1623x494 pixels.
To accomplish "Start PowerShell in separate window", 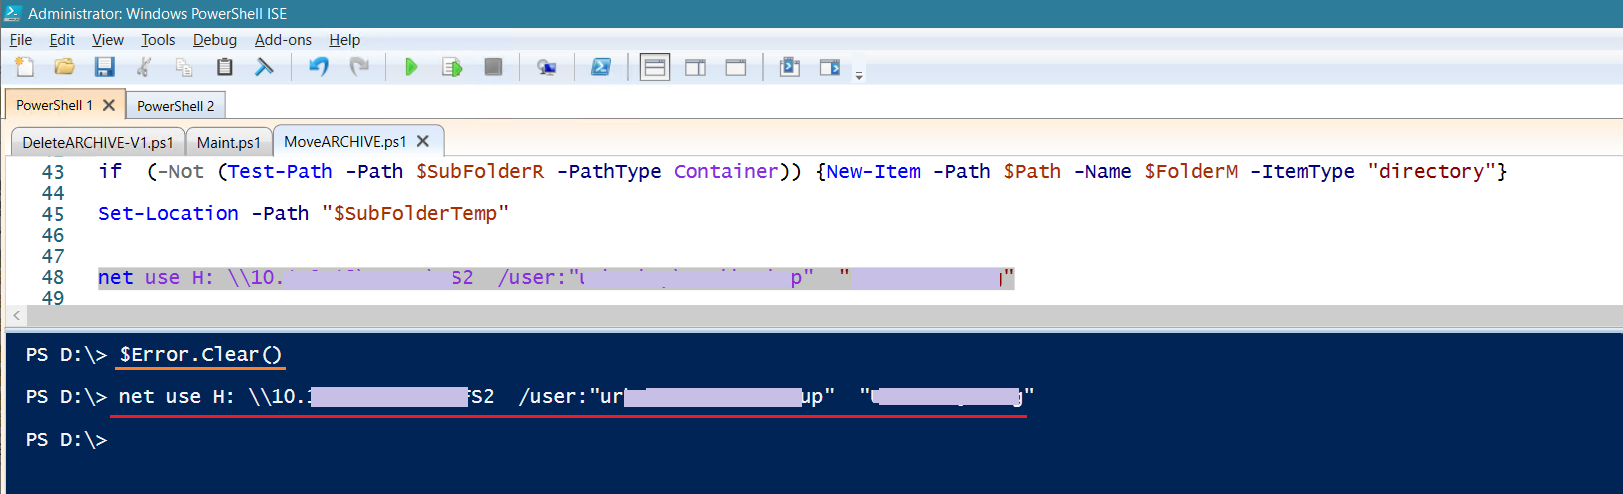I will pyautogui.click(x=601, y=67).
